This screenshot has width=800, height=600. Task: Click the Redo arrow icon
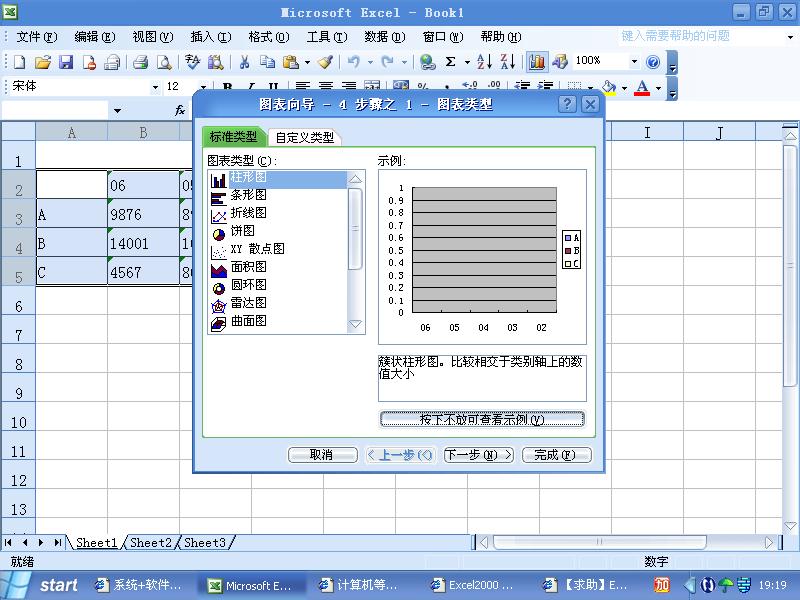coord(388,62)
